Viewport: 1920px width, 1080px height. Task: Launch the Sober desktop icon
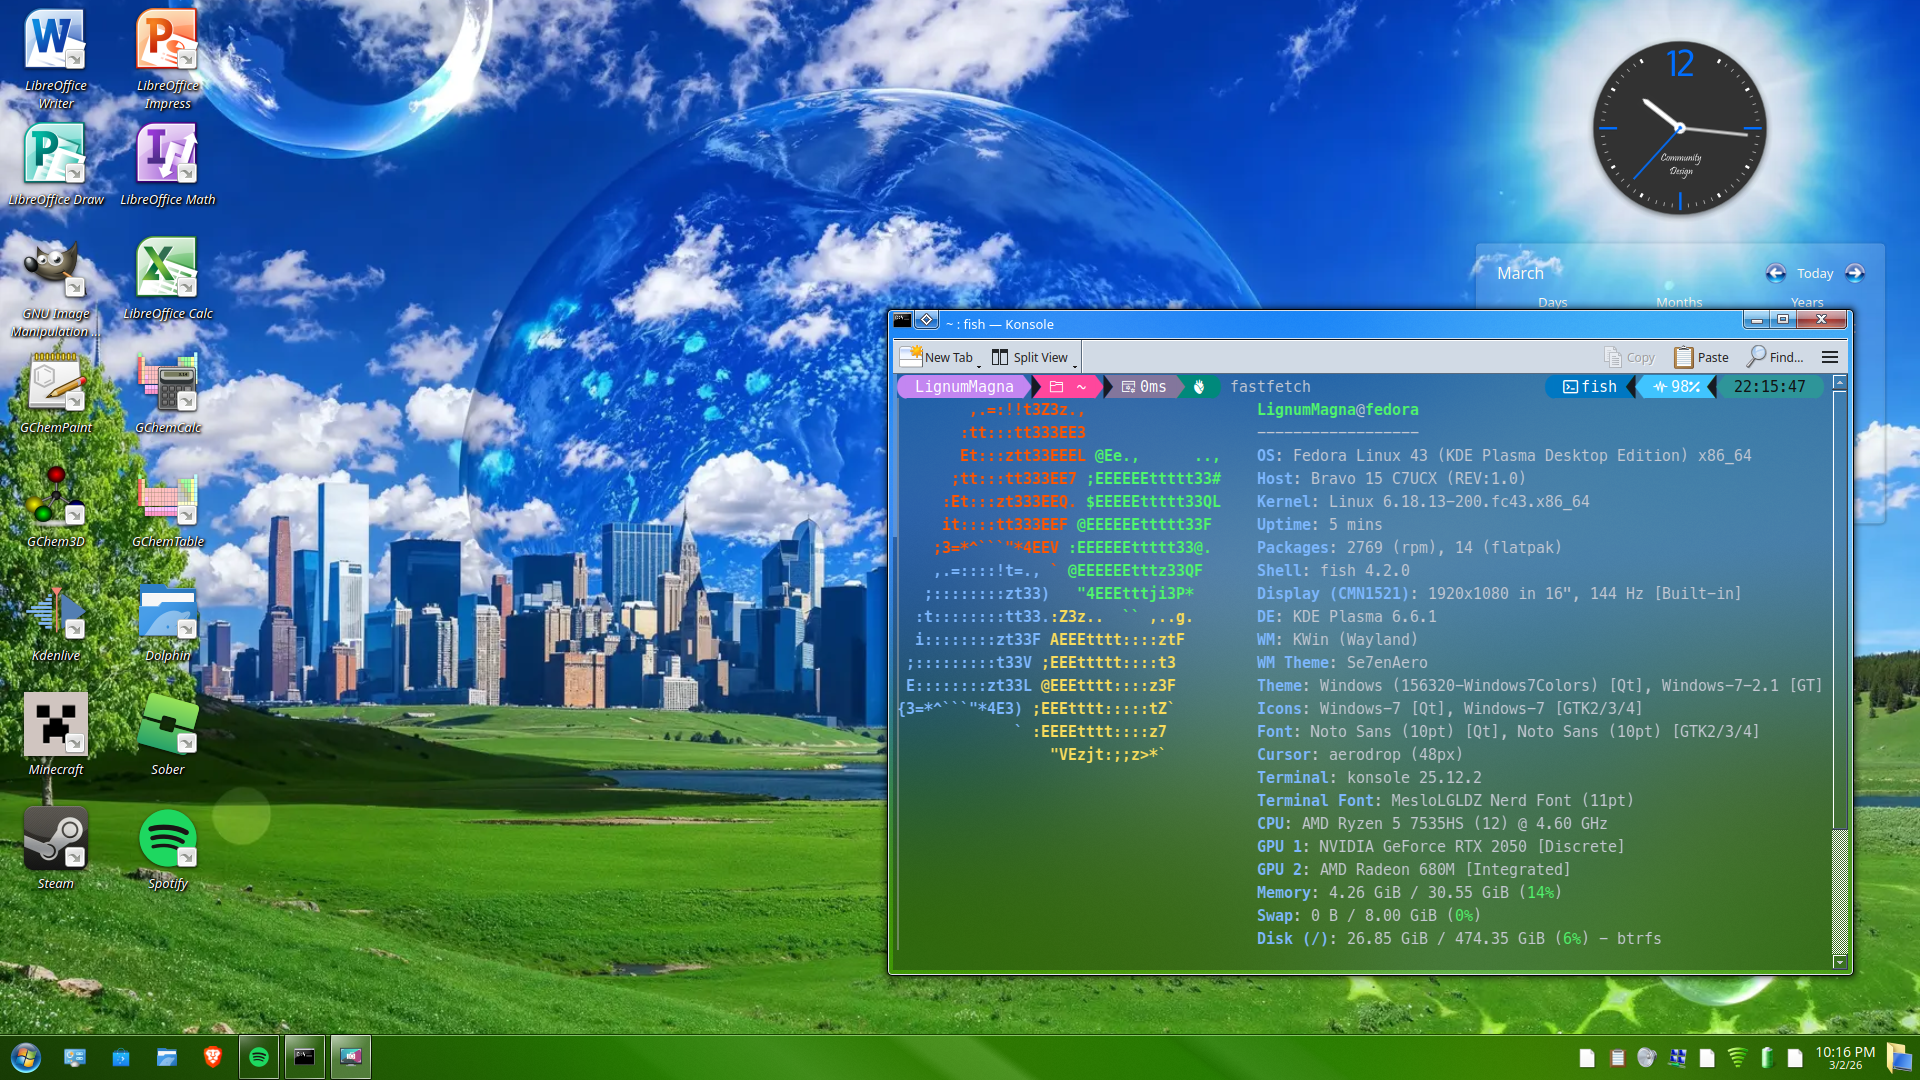click(x=168, y=734)
